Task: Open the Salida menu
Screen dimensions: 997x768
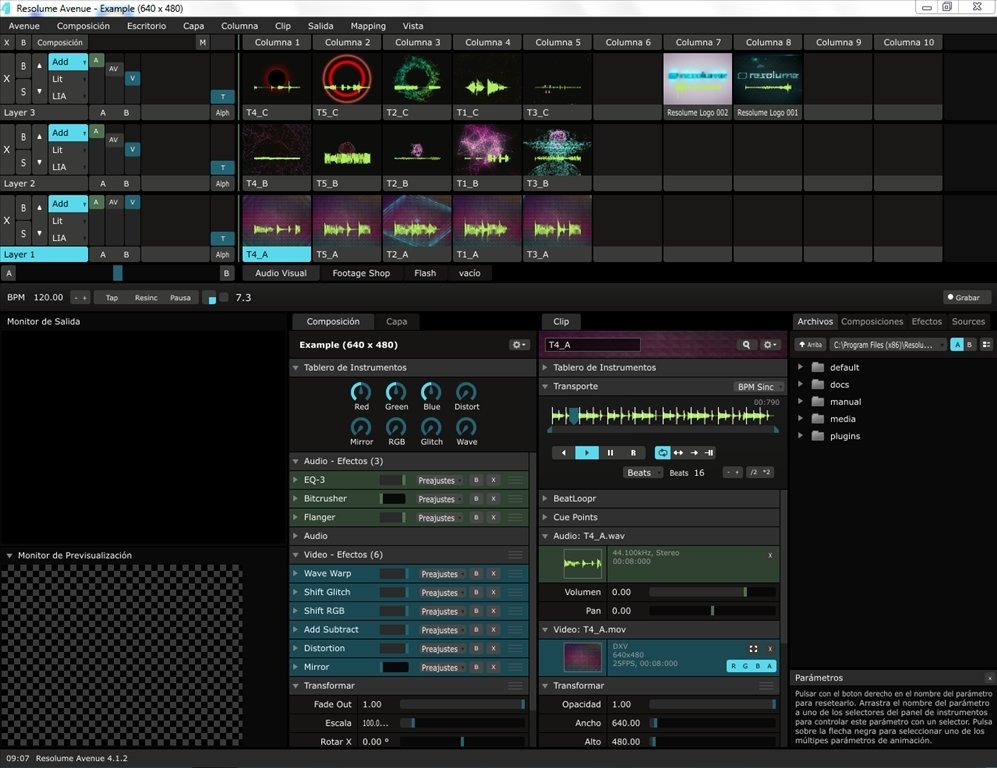Action: click(320, 26)
